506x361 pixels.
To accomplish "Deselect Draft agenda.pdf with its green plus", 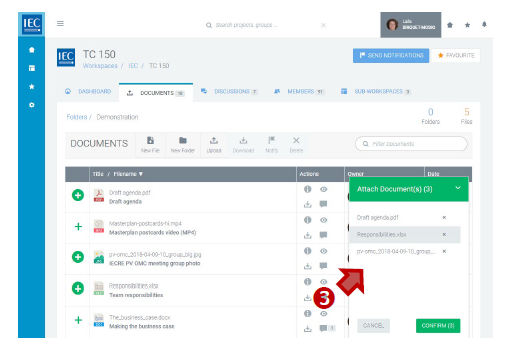I will click(x=78, y=195).
